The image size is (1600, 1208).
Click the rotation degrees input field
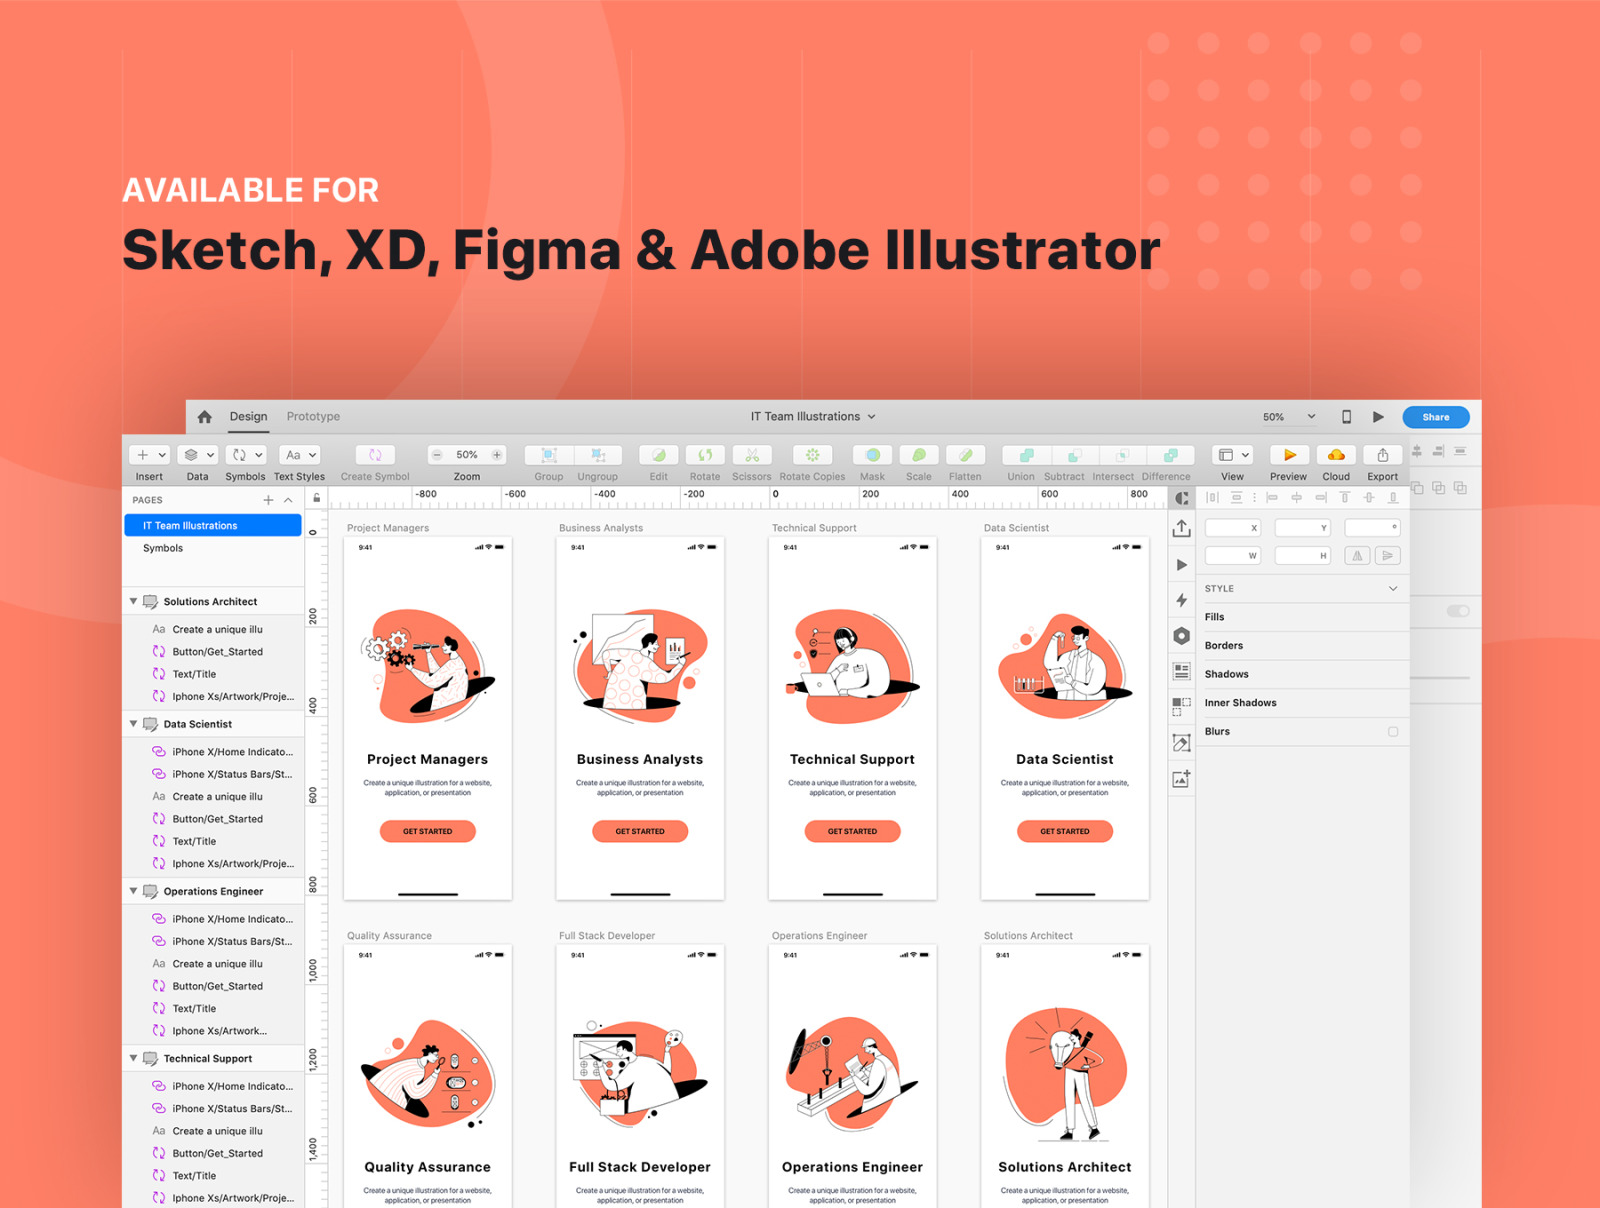tap(1372, 528)
